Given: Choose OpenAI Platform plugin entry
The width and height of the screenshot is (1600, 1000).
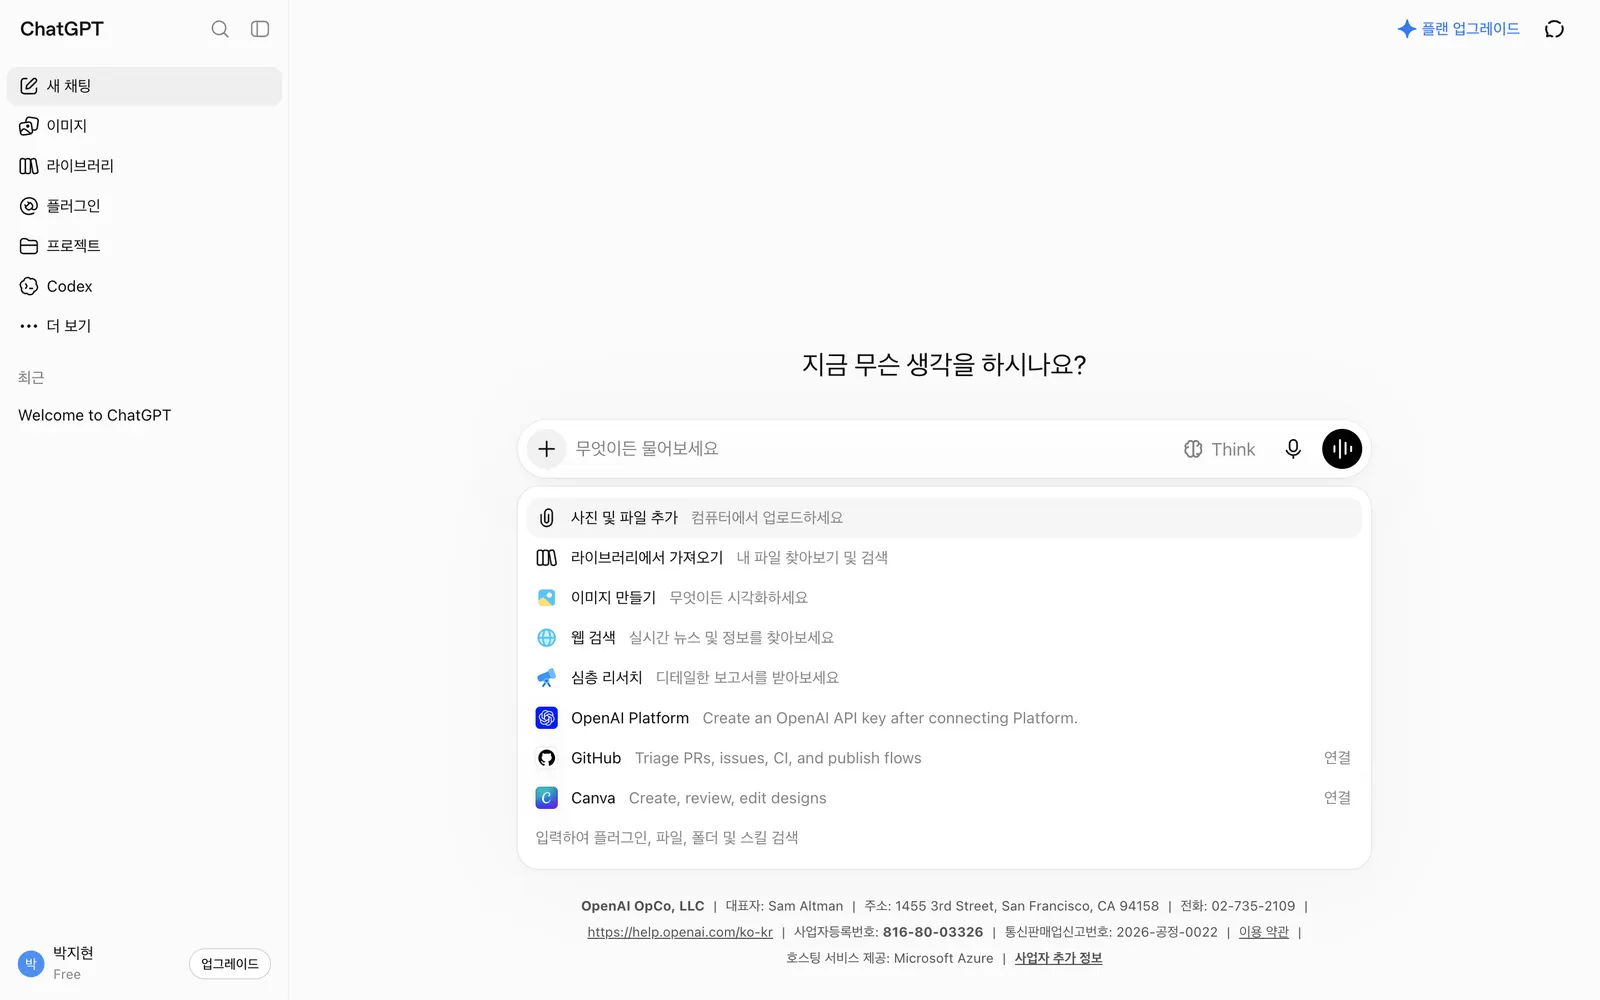Looking at the screenshot, I should (x=944, y=718).
